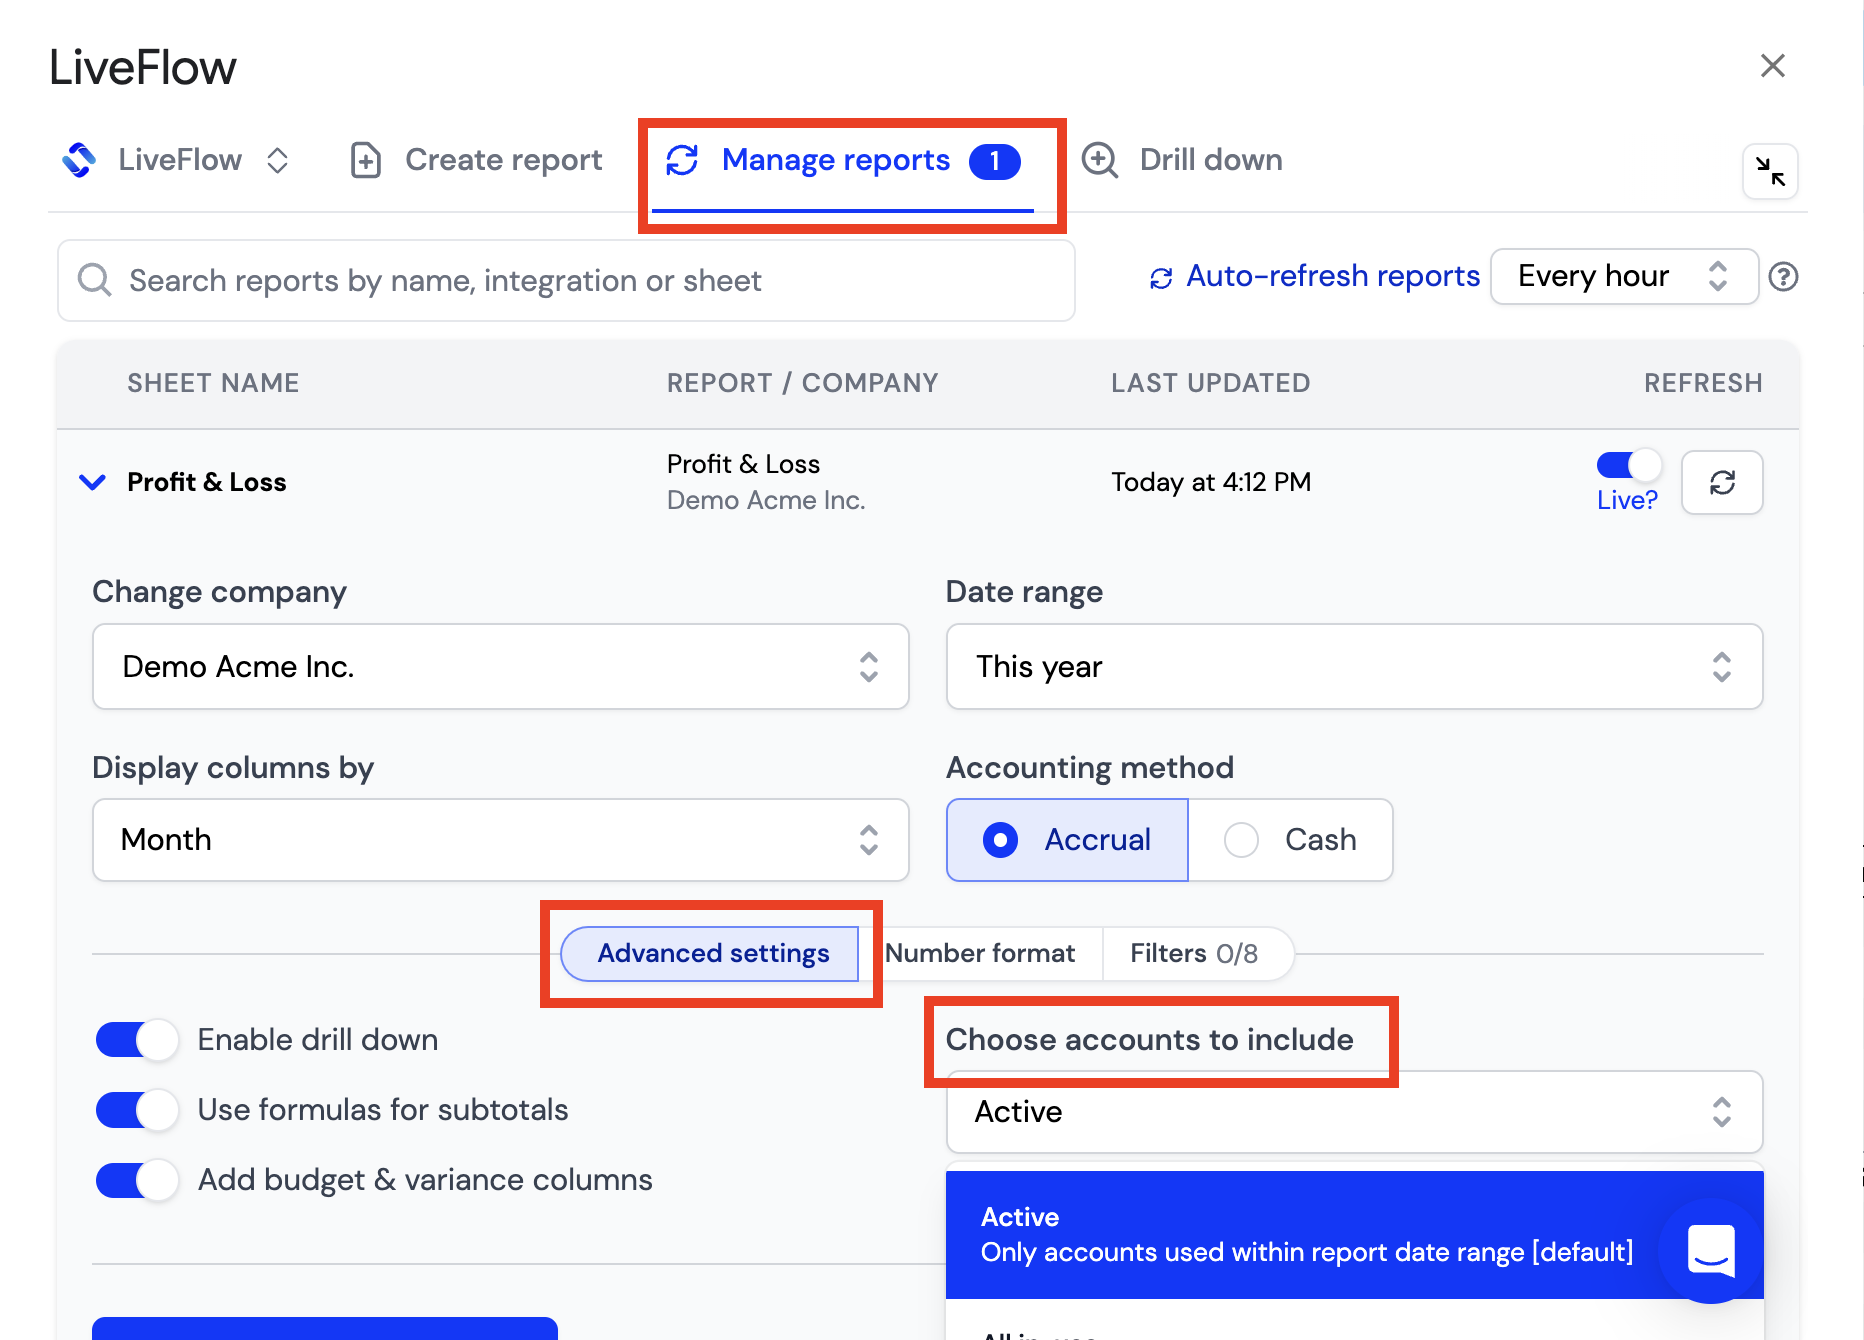The height and width of the screenshot is (1340, 1864).
Task: Click the REPORT / COMPANY column header
Action: (802, 383)
